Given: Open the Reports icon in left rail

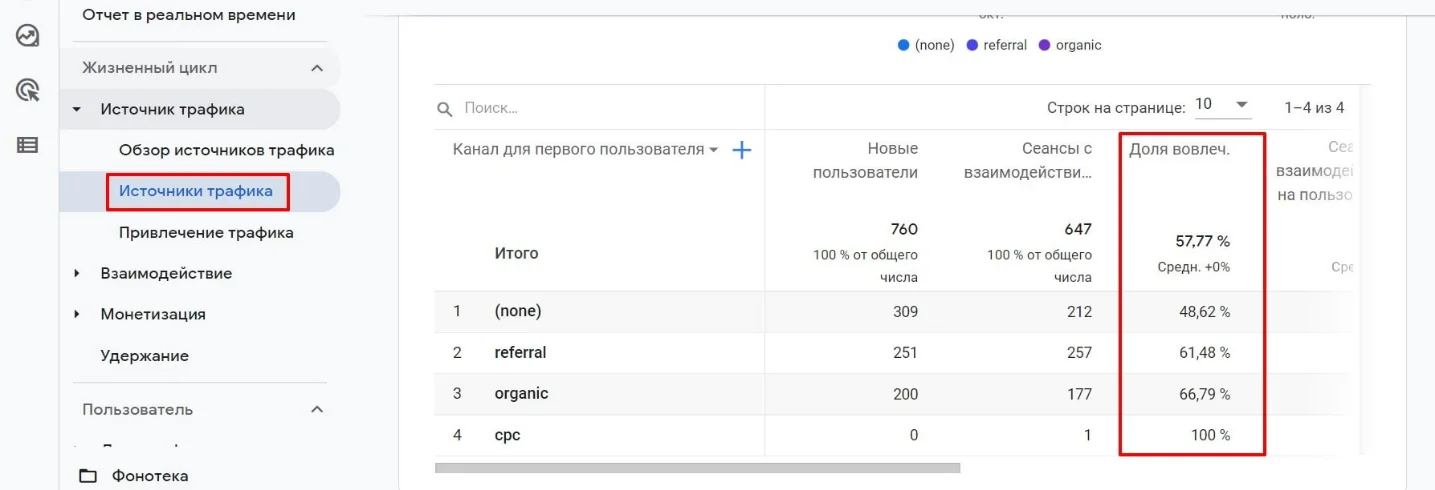Looking at the screenshot, I should [28, 37].
